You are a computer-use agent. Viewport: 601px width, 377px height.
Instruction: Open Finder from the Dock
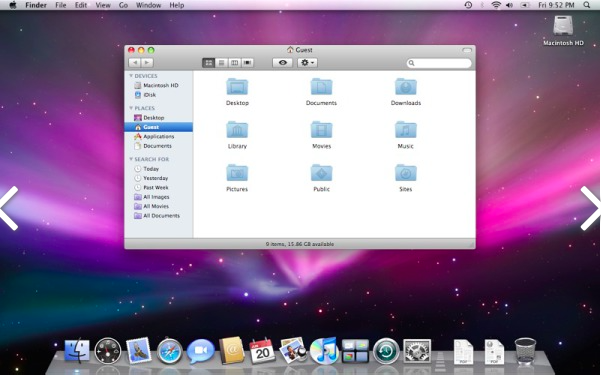[x=77, y=351]
